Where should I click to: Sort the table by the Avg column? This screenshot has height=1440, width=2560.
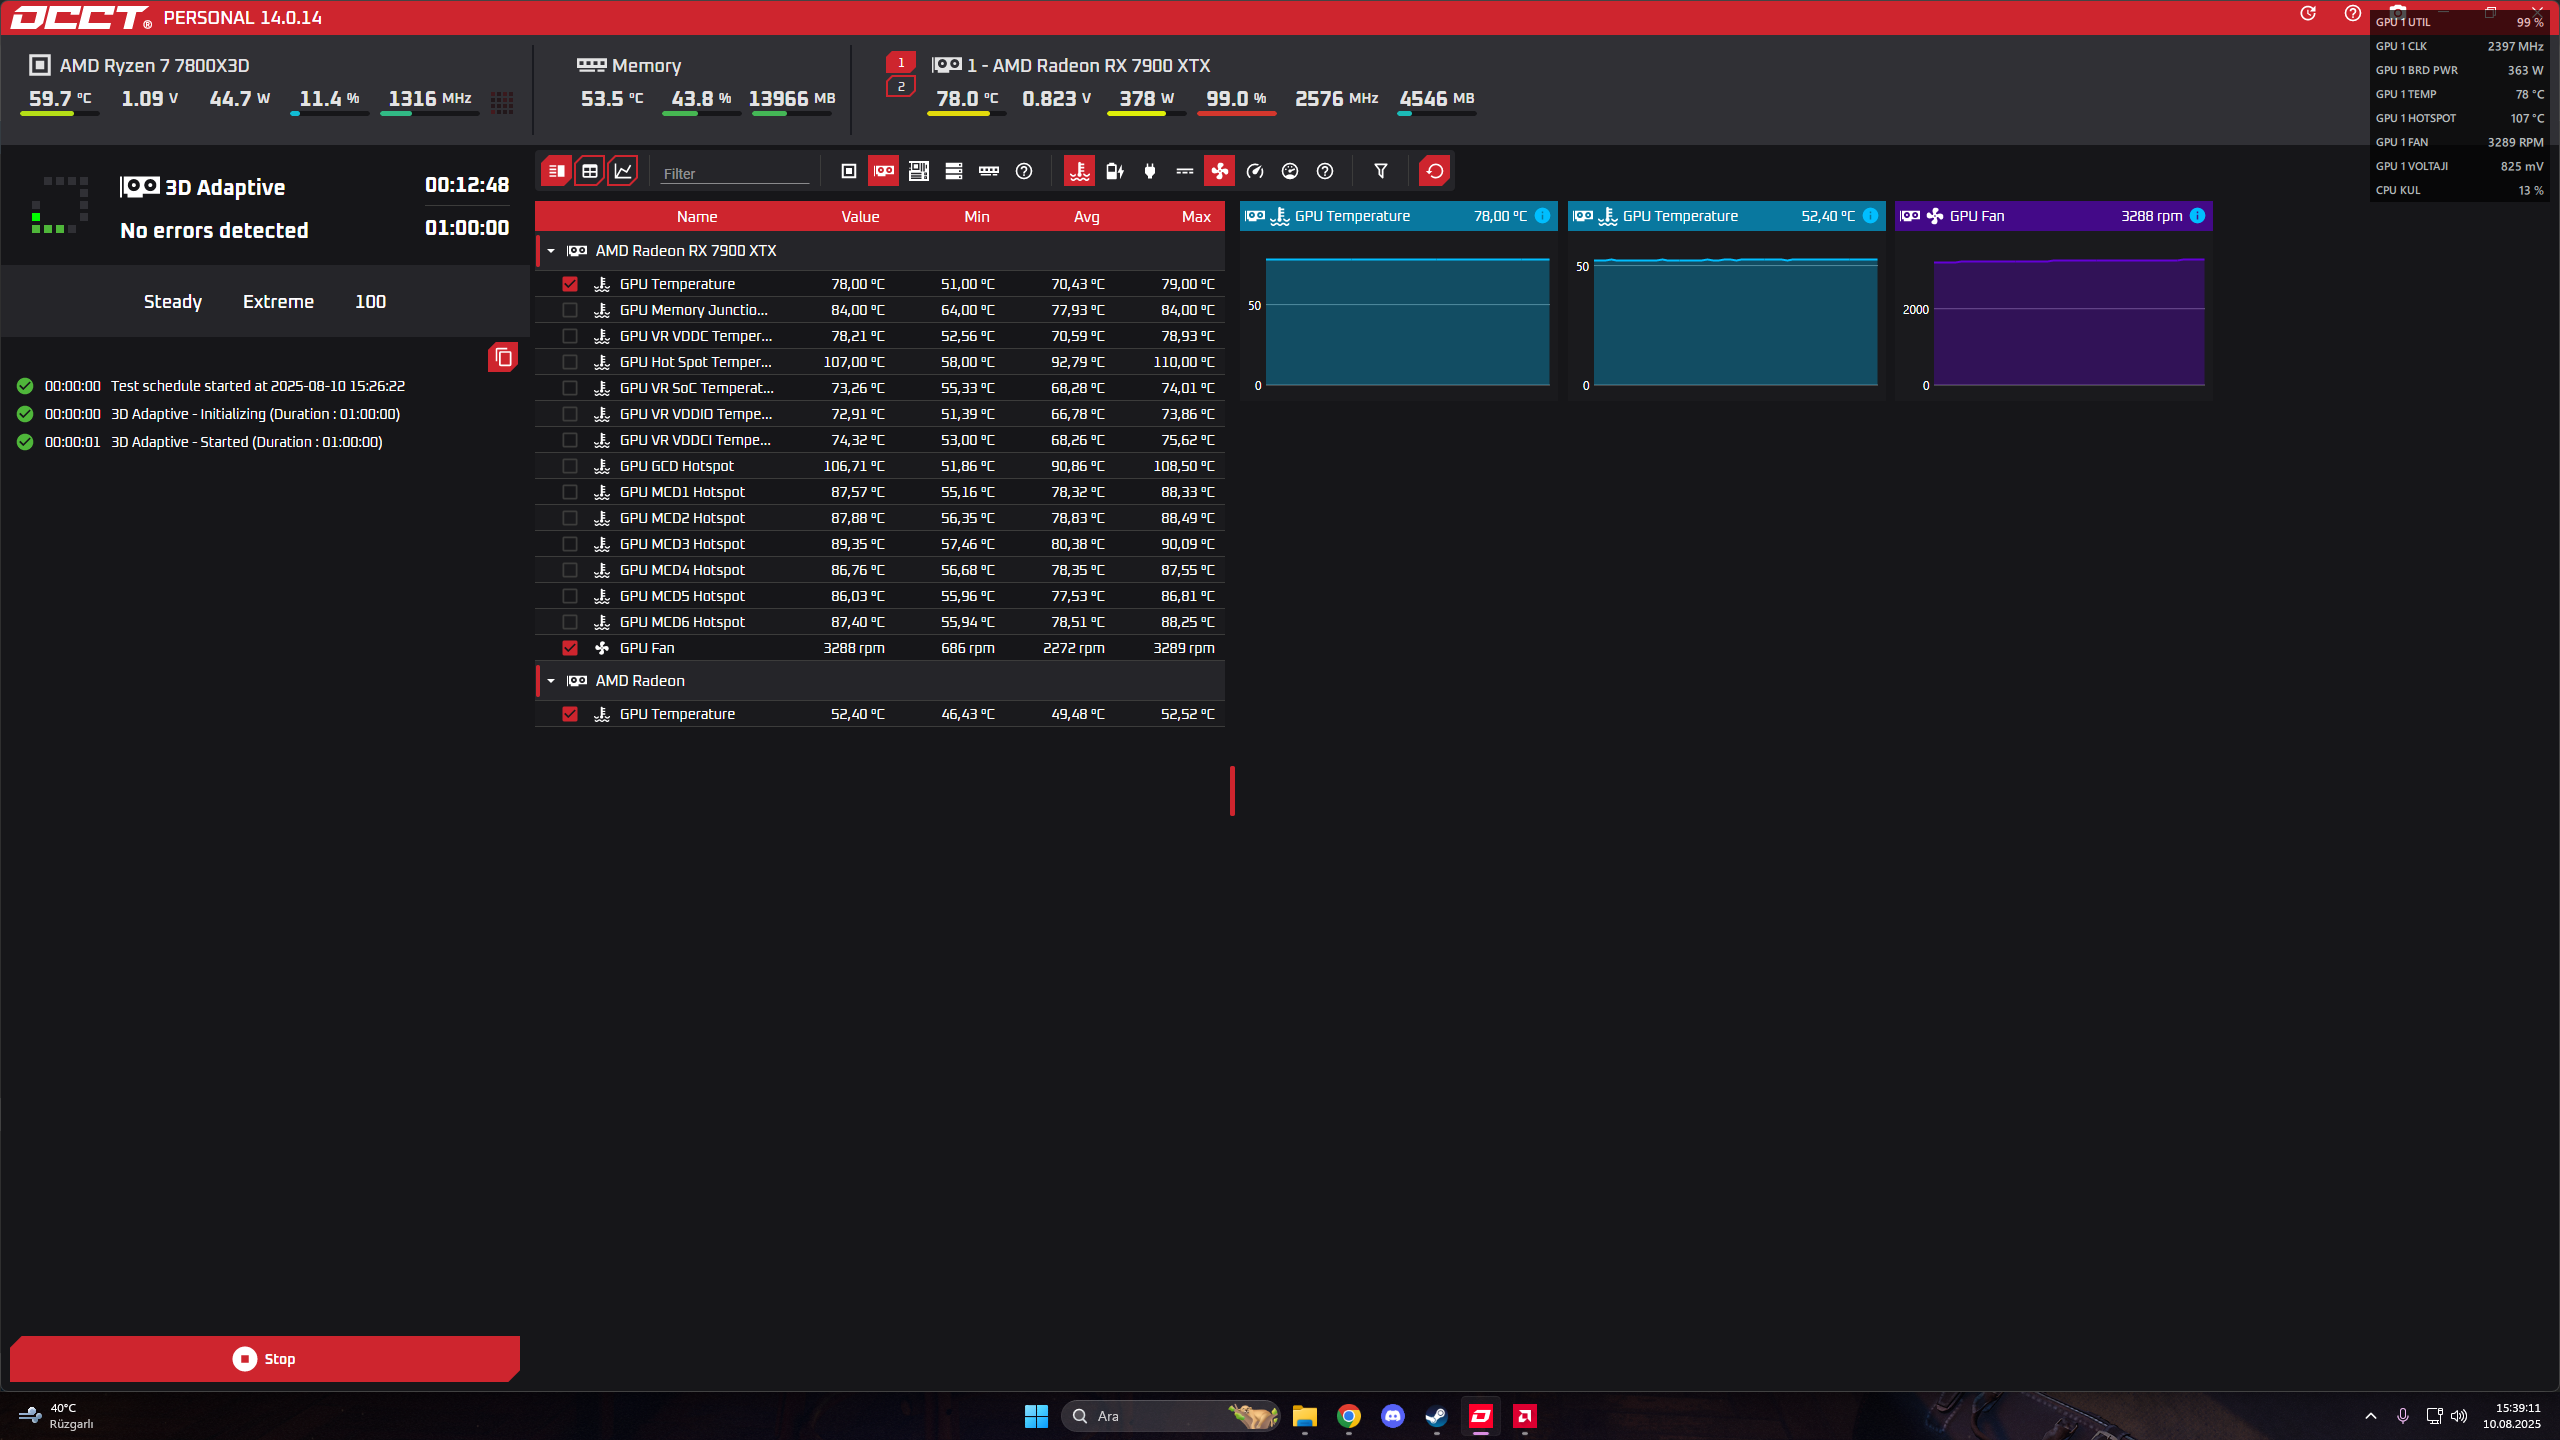pos(1087,217)
